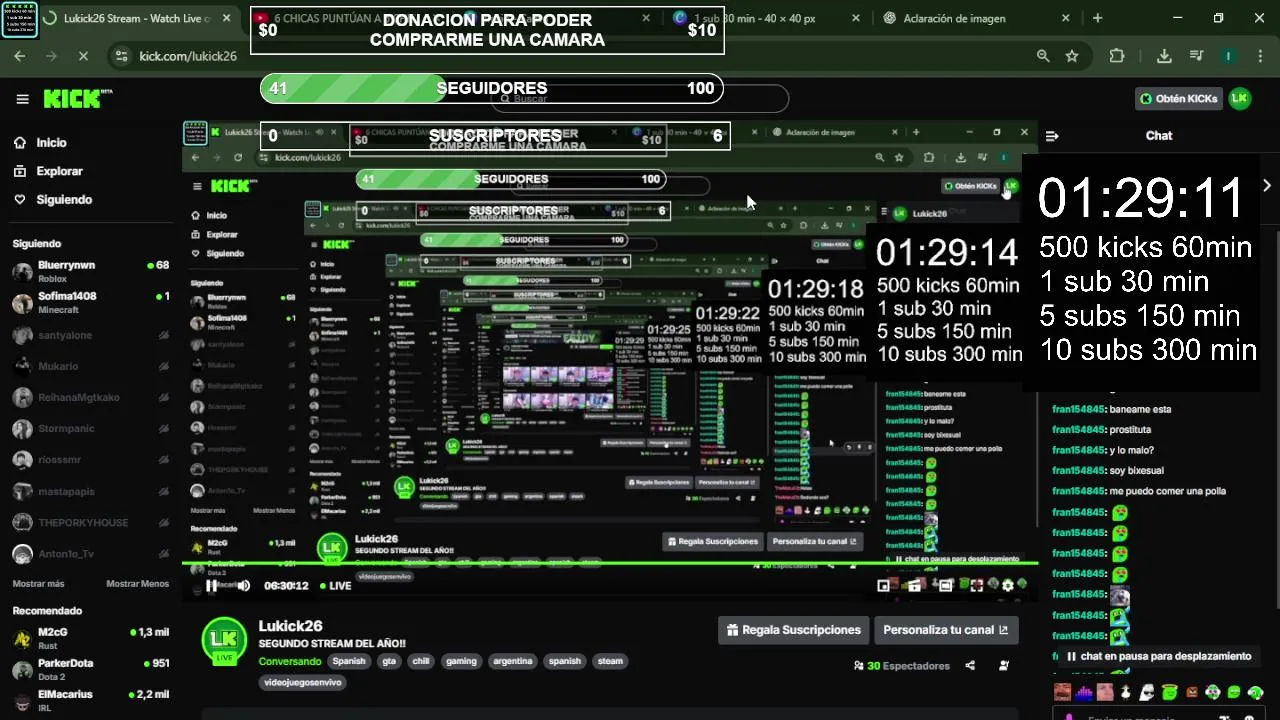Select the gaming tag
1280x720 pixels.
(461, 661)
